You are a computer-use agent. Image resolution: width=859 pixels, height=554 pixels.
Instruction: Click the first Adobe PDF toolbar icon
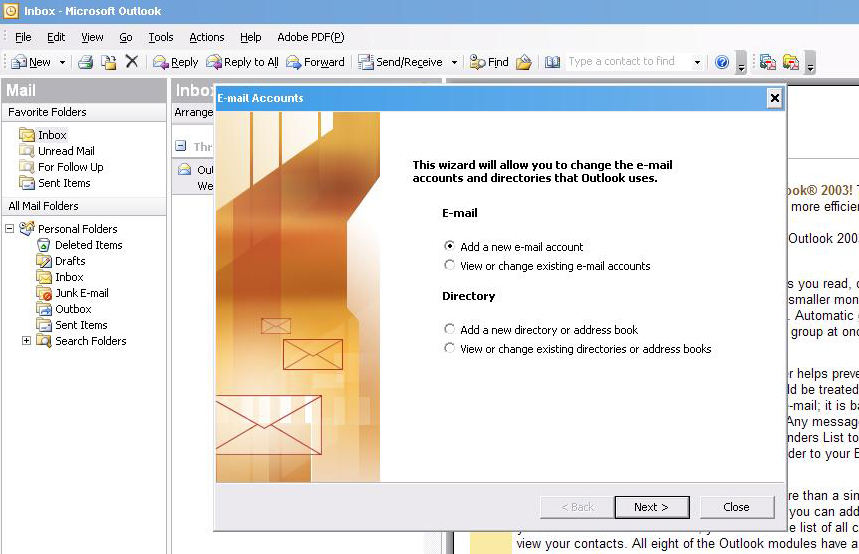[768, 62]
